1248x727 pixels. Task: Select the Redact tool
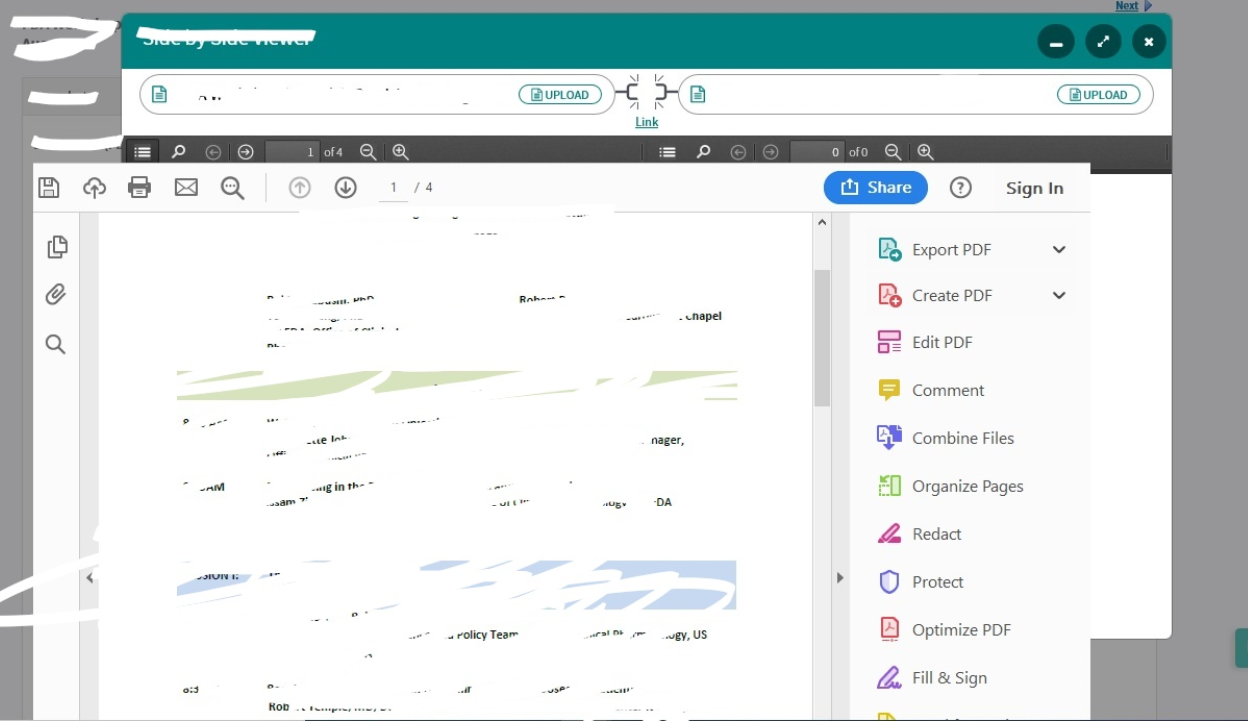(x=936, y=533)
